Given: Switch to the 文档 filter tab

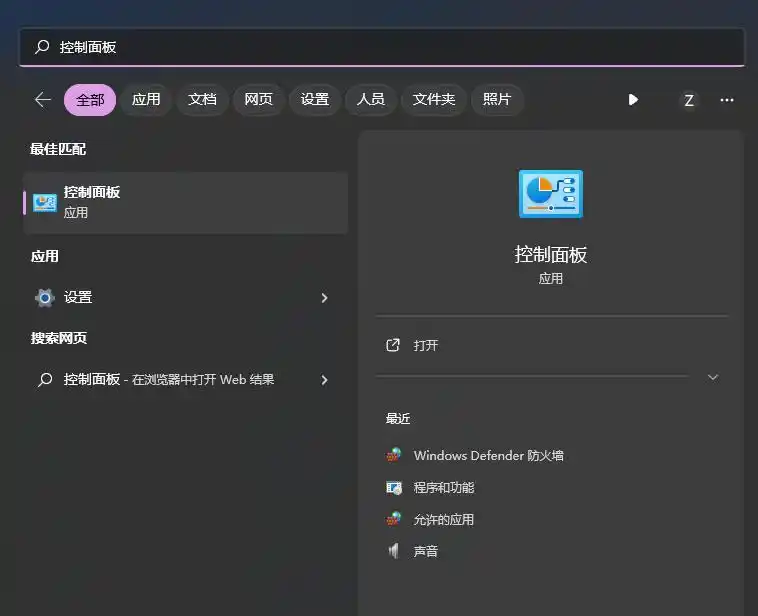Looking at the screenshot, I should coord(202,100).
